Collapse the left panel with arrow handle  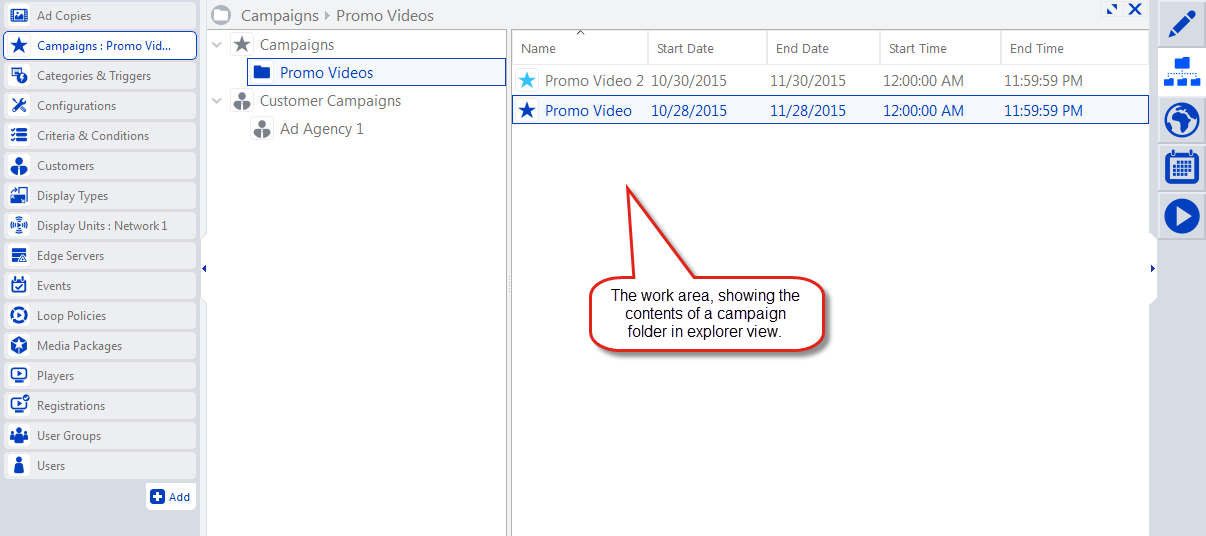tap(204, 268)
